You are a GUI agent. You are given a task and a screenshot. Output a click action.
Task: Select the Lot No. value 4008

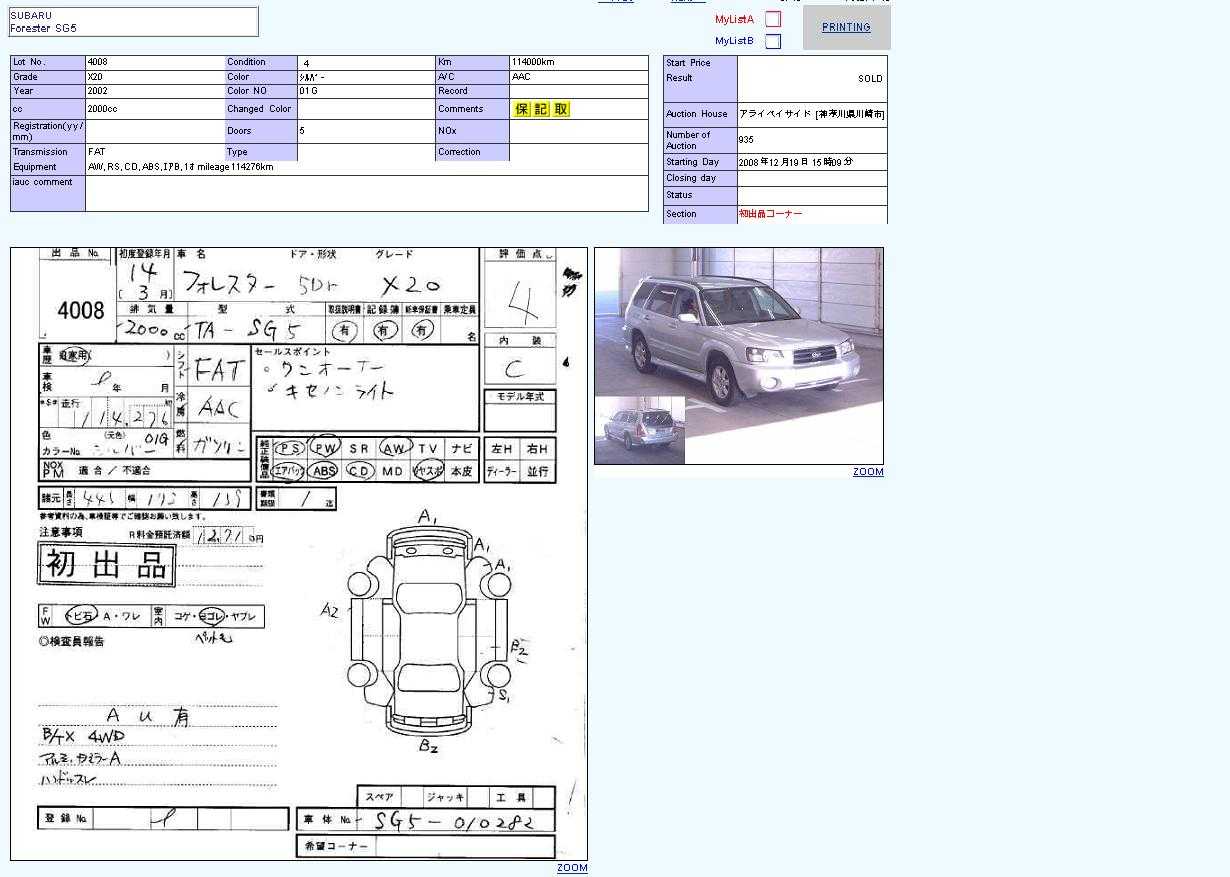click(x=97, y=62)
